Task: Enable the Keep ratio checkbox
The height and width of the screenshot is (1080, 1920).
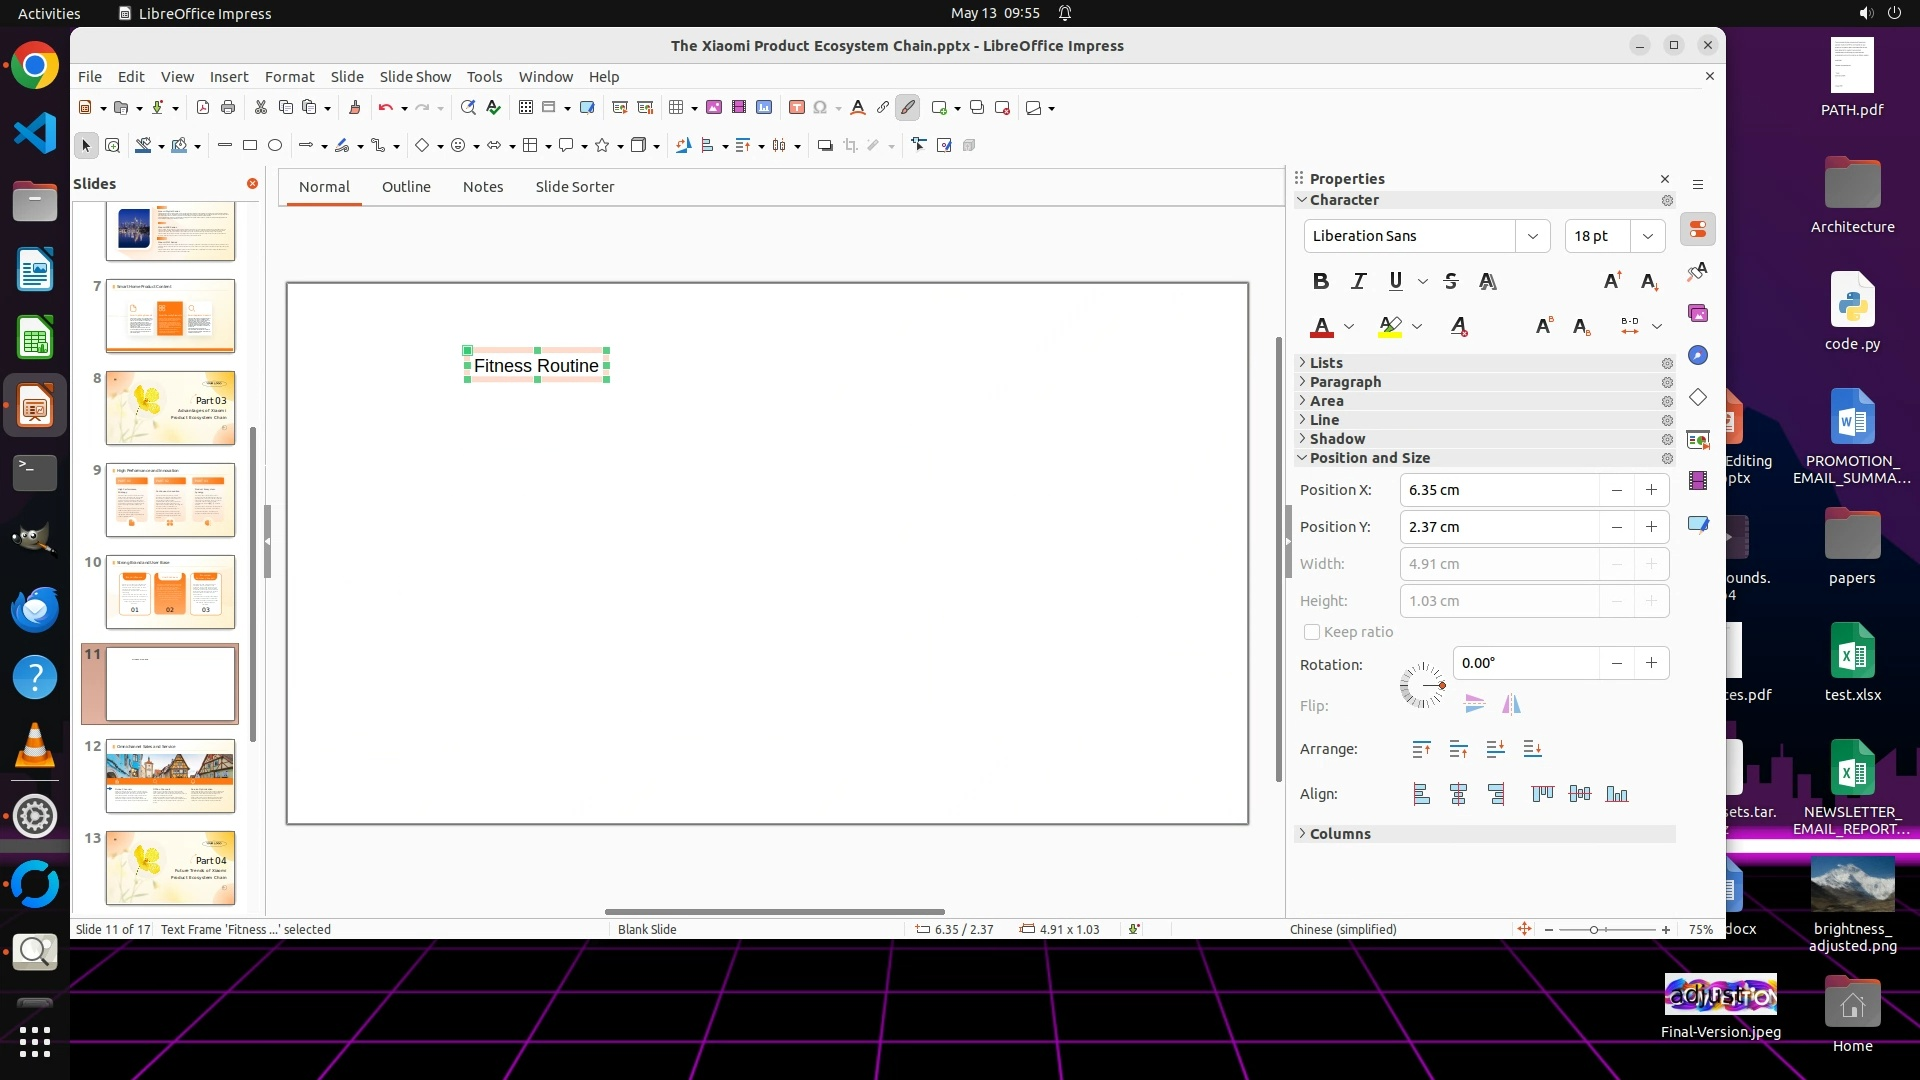Action: pos(1312,632)
